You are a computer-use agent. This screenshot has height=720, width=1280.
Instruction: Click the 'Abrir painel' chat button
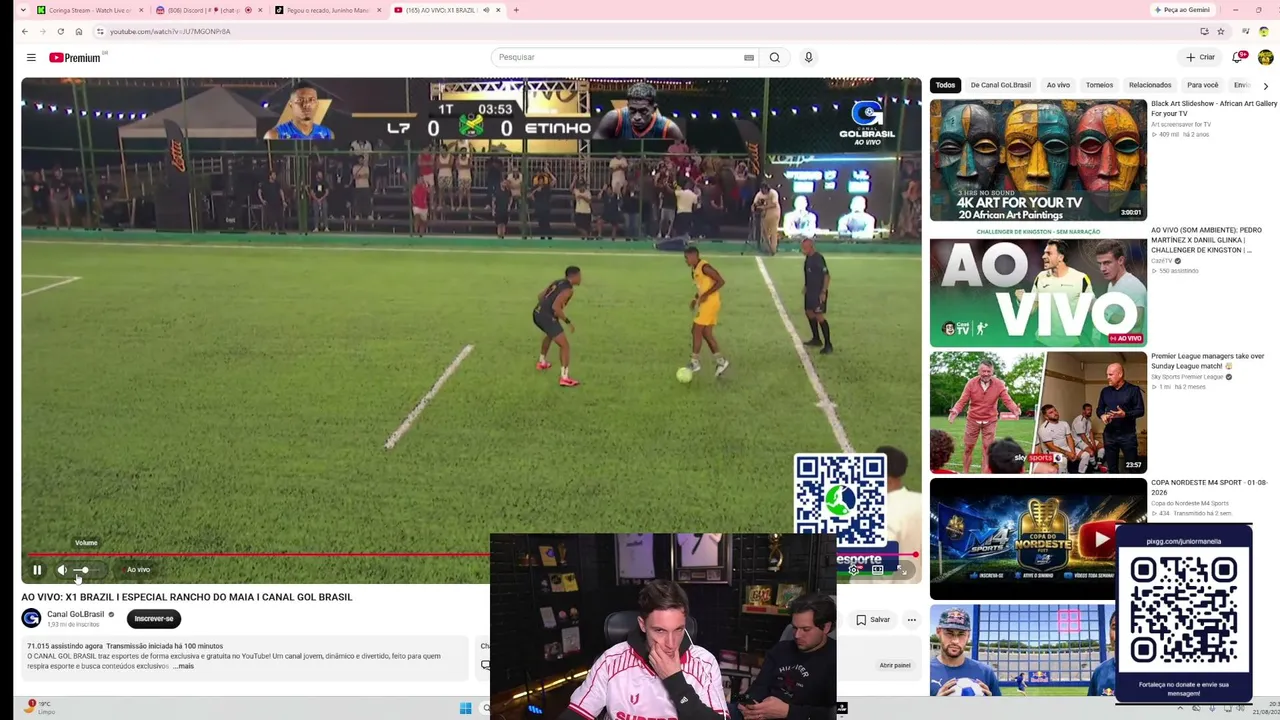(x=895, y=665)
